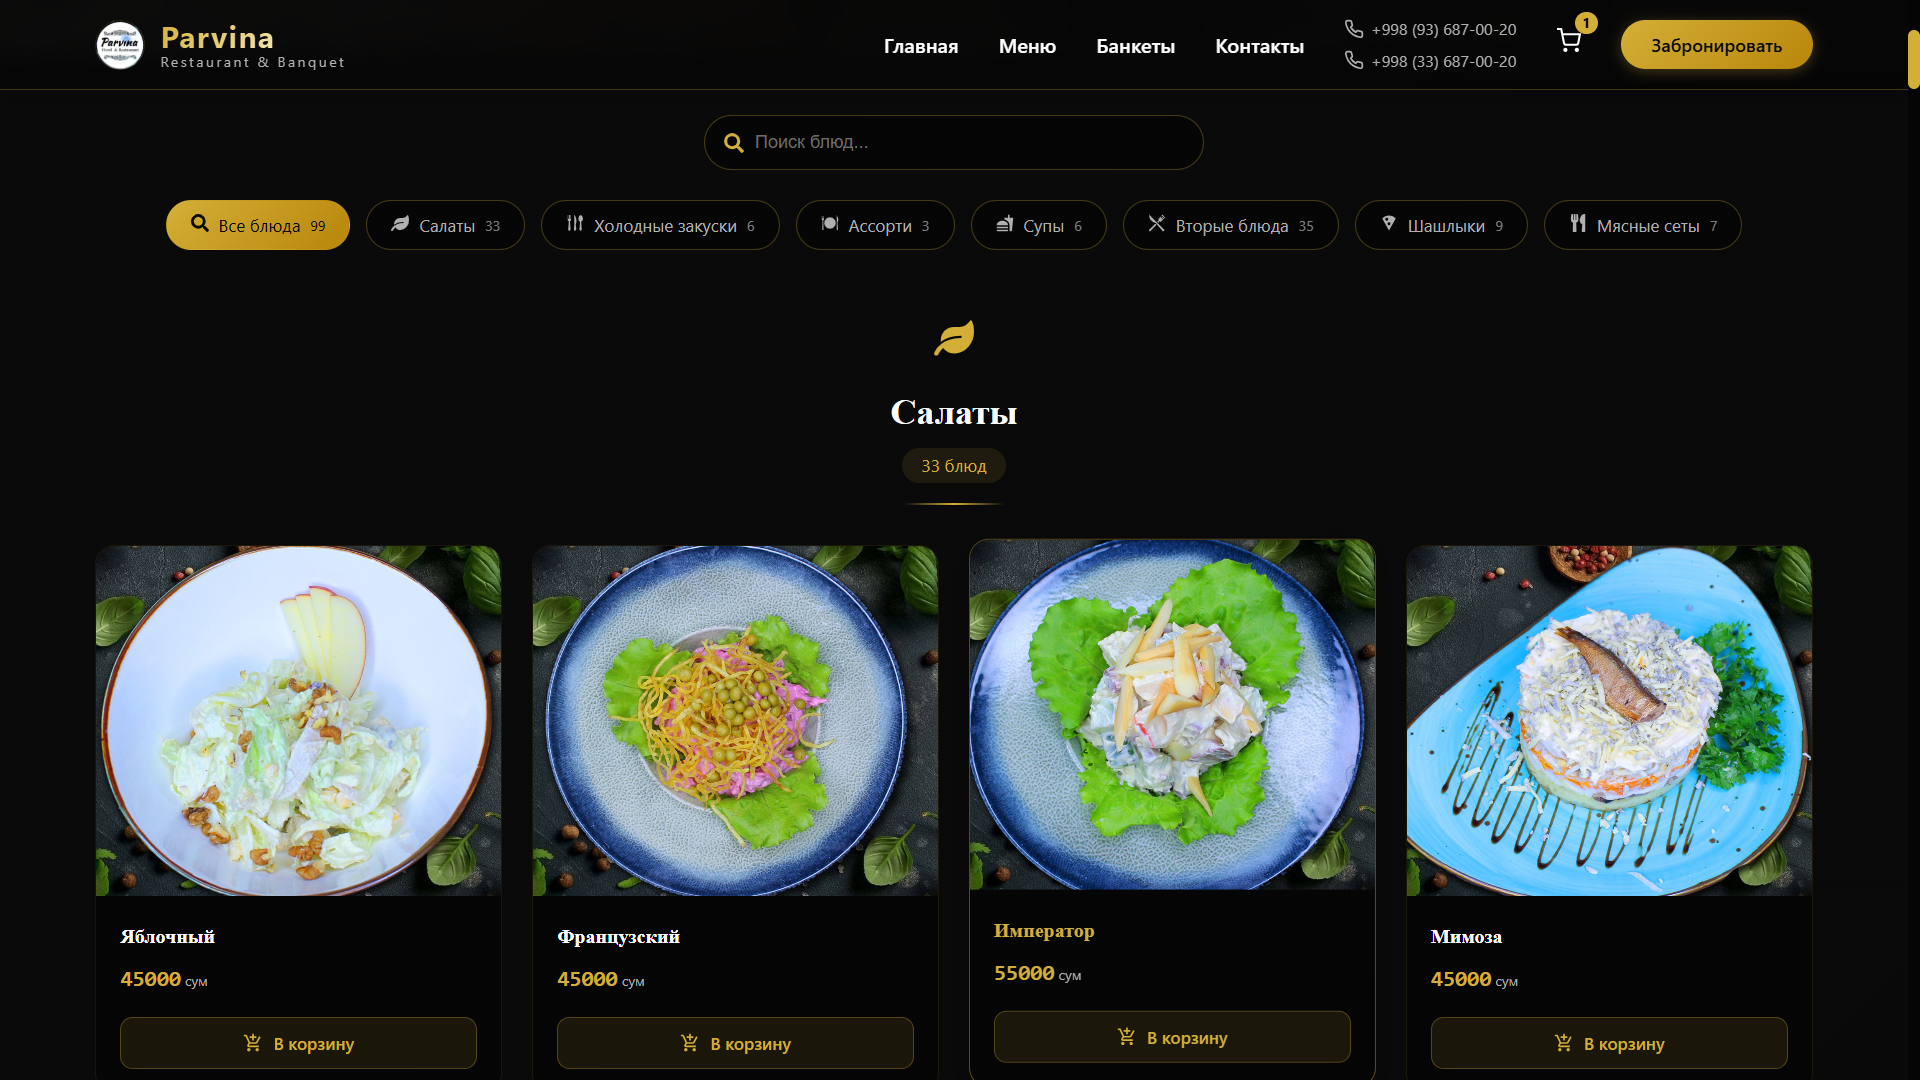The image size is (1920, 1080).
Task: Click the page vertical scrollbar thumb
Action: pyautogui.click(x=1913, y=59)
